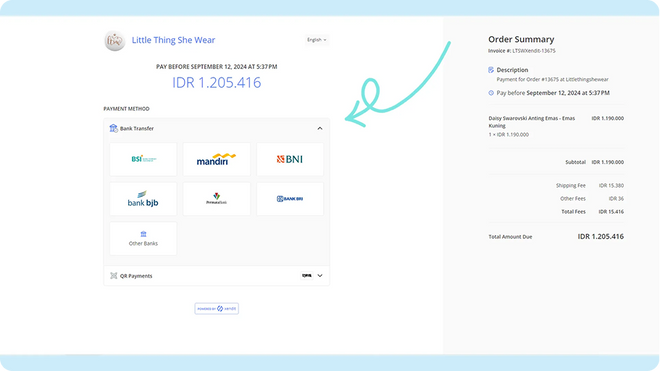Click the Little Thing She Wear logo
This screenshot has height=371, width=660.
coord(114,41)
